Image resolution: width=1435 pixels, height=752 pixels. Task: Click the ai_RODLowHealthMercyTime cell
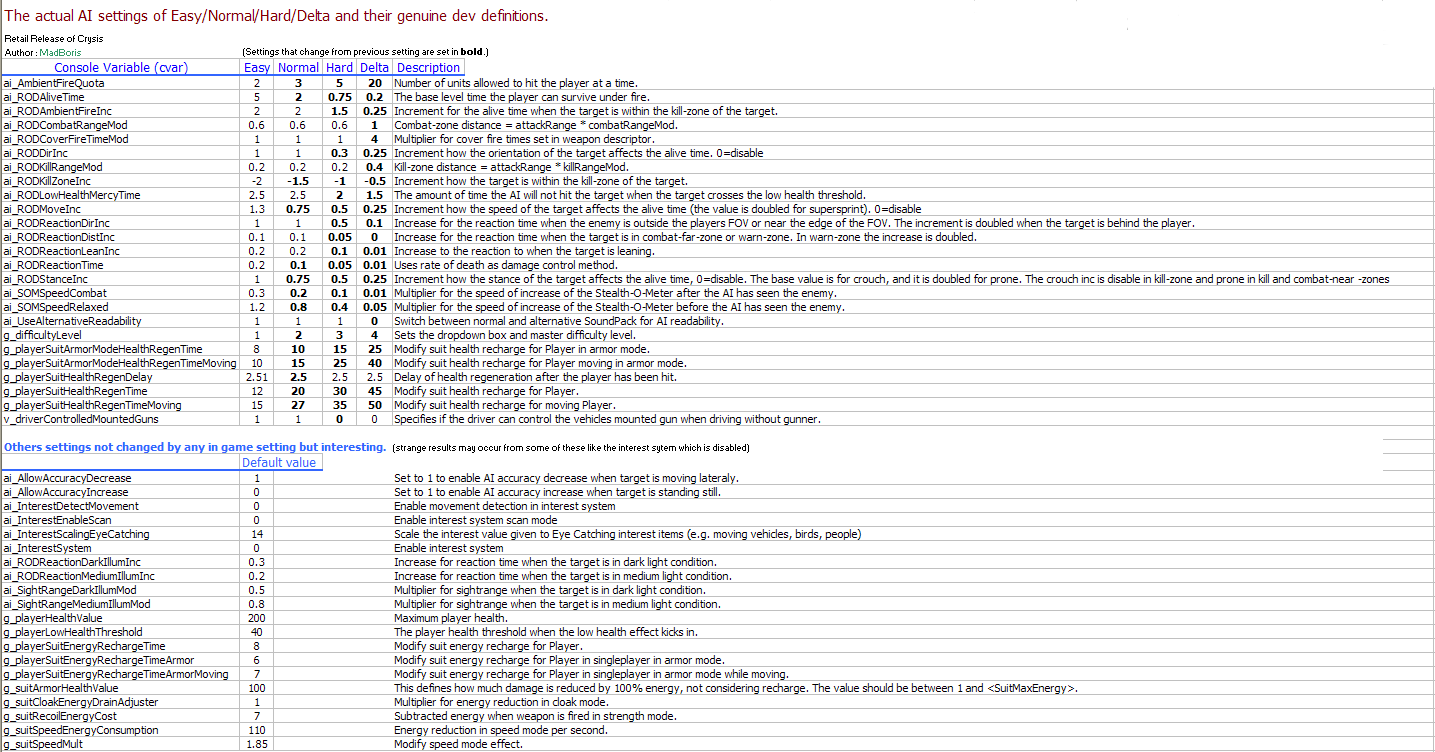121,195
